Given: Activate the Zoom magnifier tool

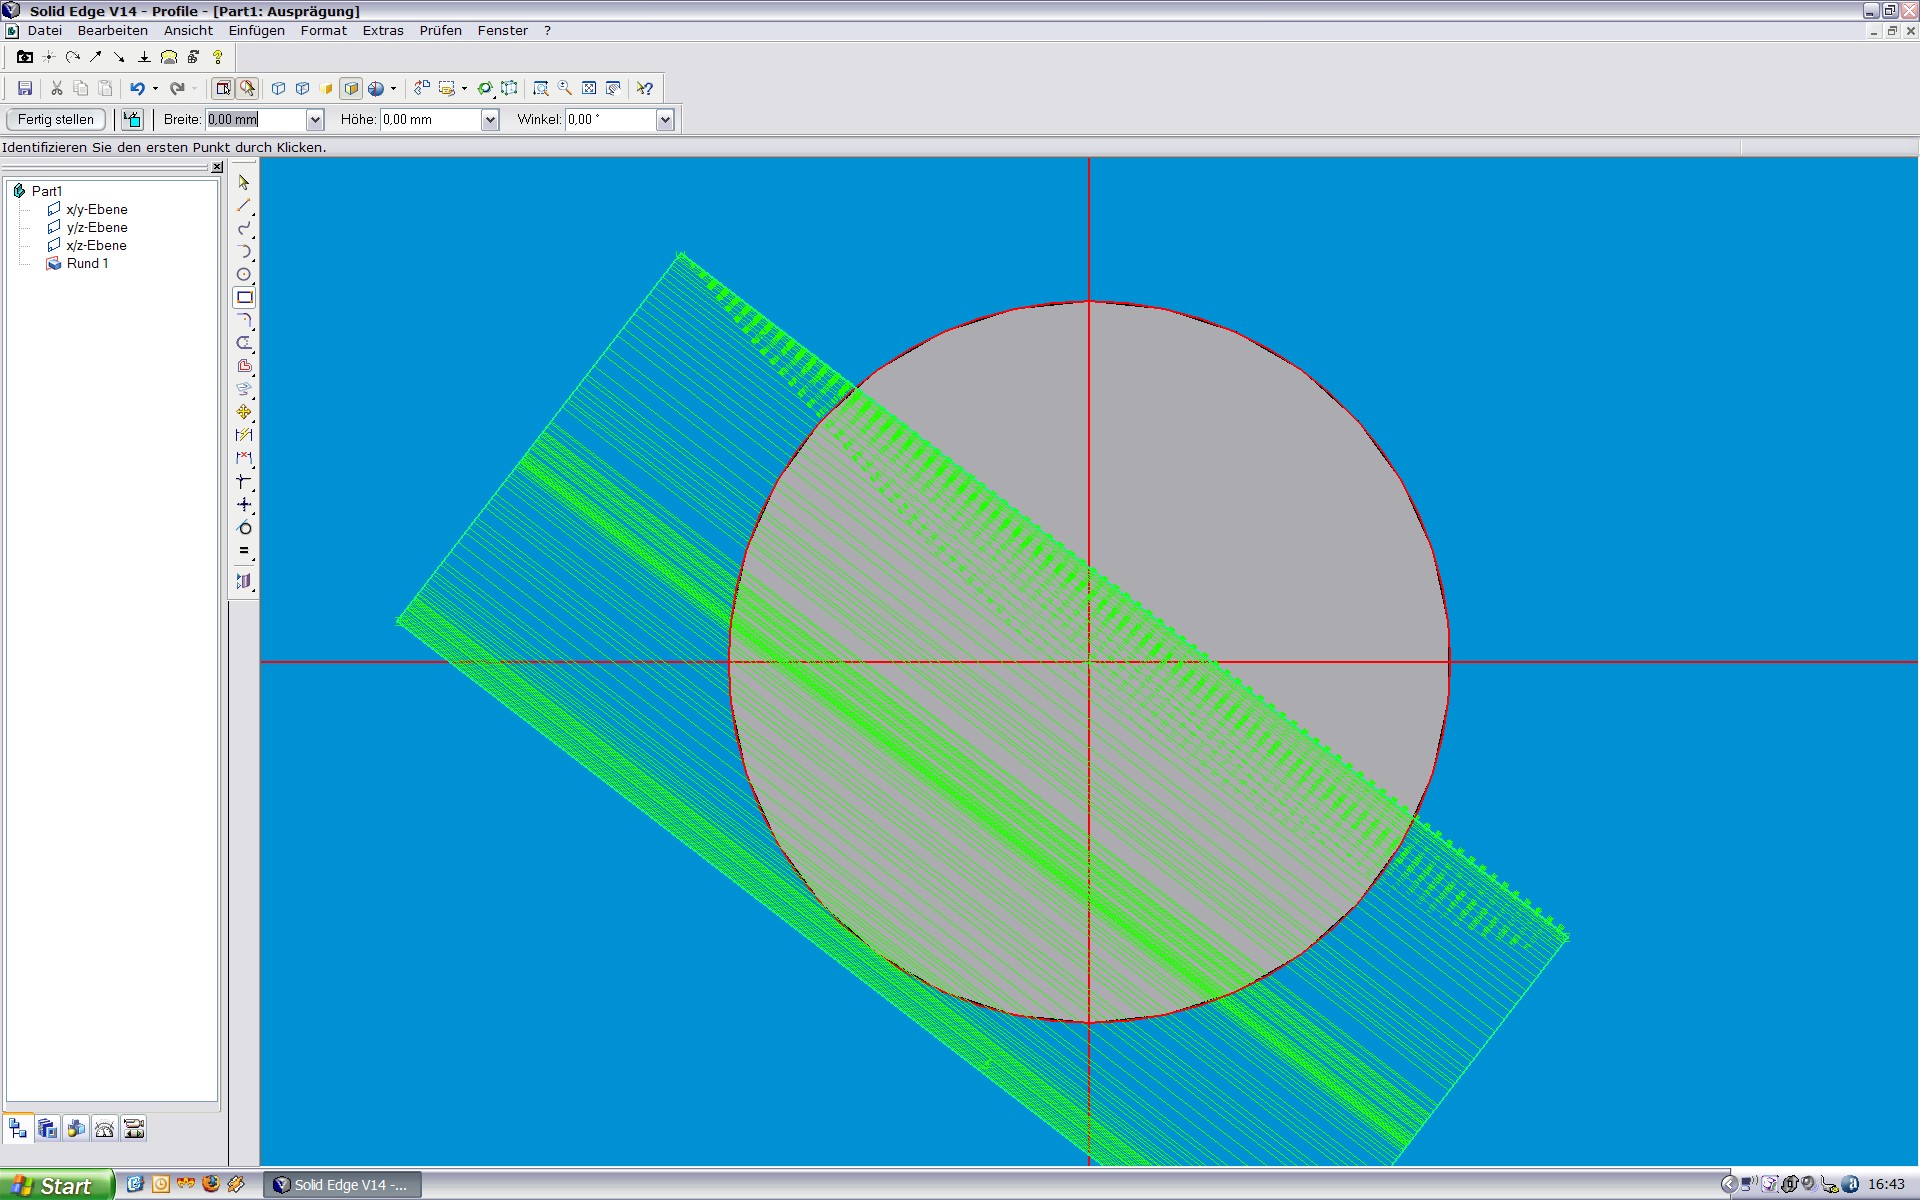Looking at the screenshot, I should pos(565,88).
